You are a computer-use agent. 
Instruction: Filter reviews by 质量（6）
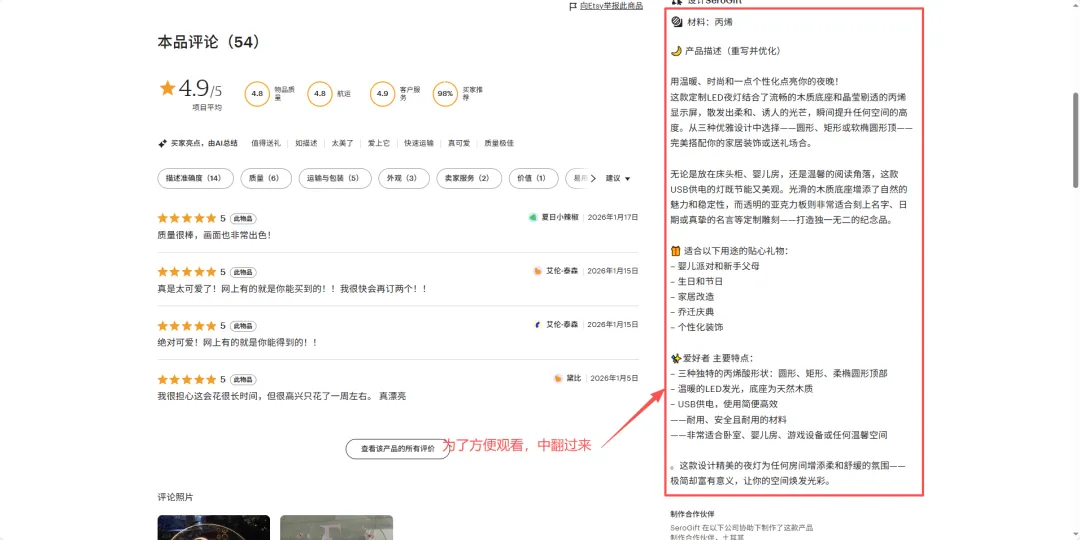(266, 178)
